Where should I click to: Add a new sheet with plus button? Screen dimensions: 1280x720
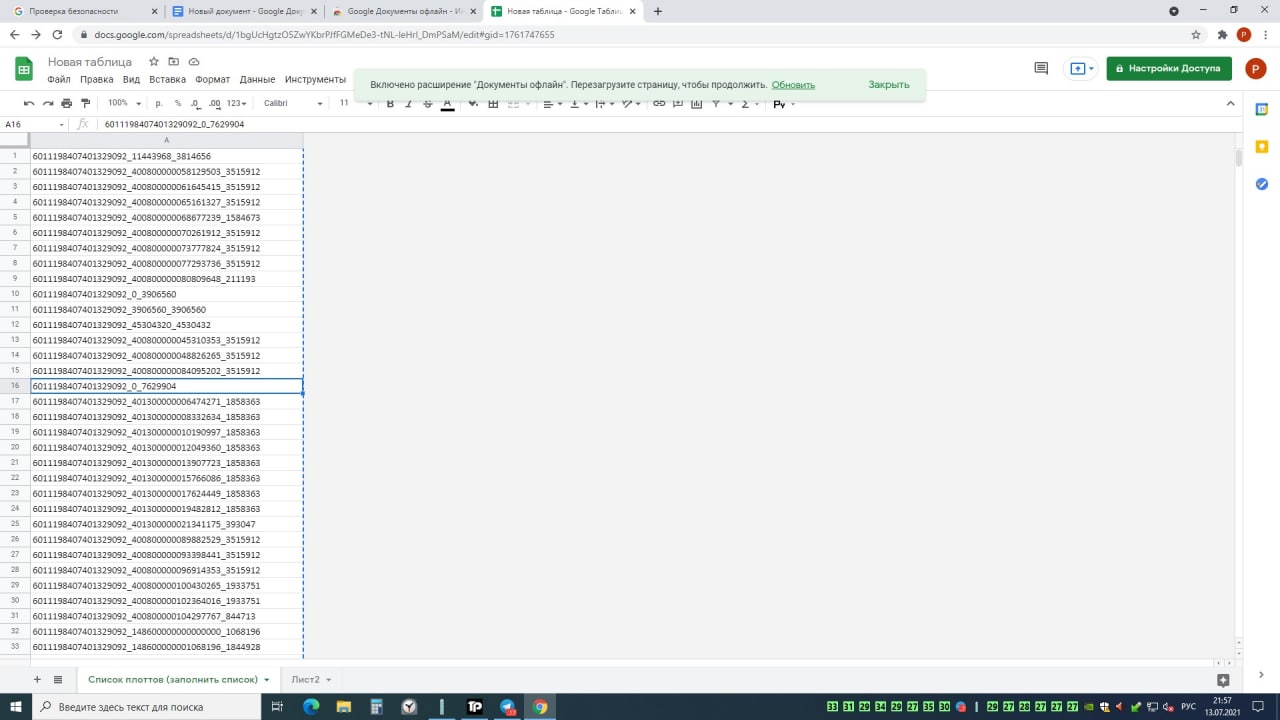(37, 679)
